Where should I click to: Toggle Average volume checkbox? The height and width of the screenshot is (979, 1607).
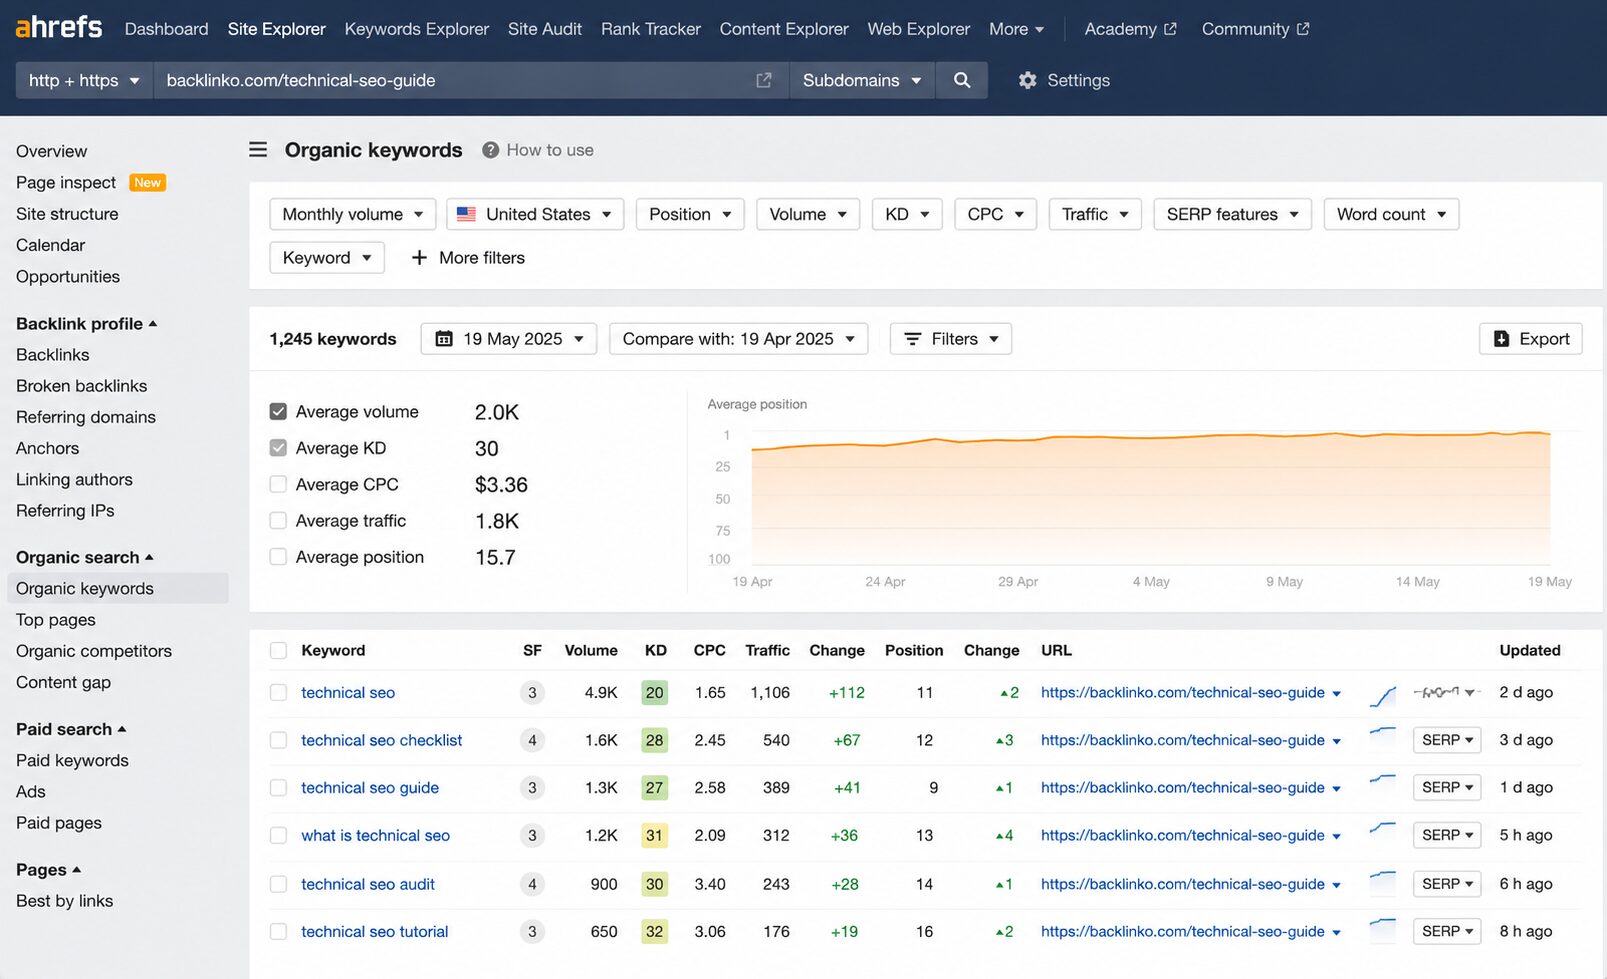click(x=278, y=412)
